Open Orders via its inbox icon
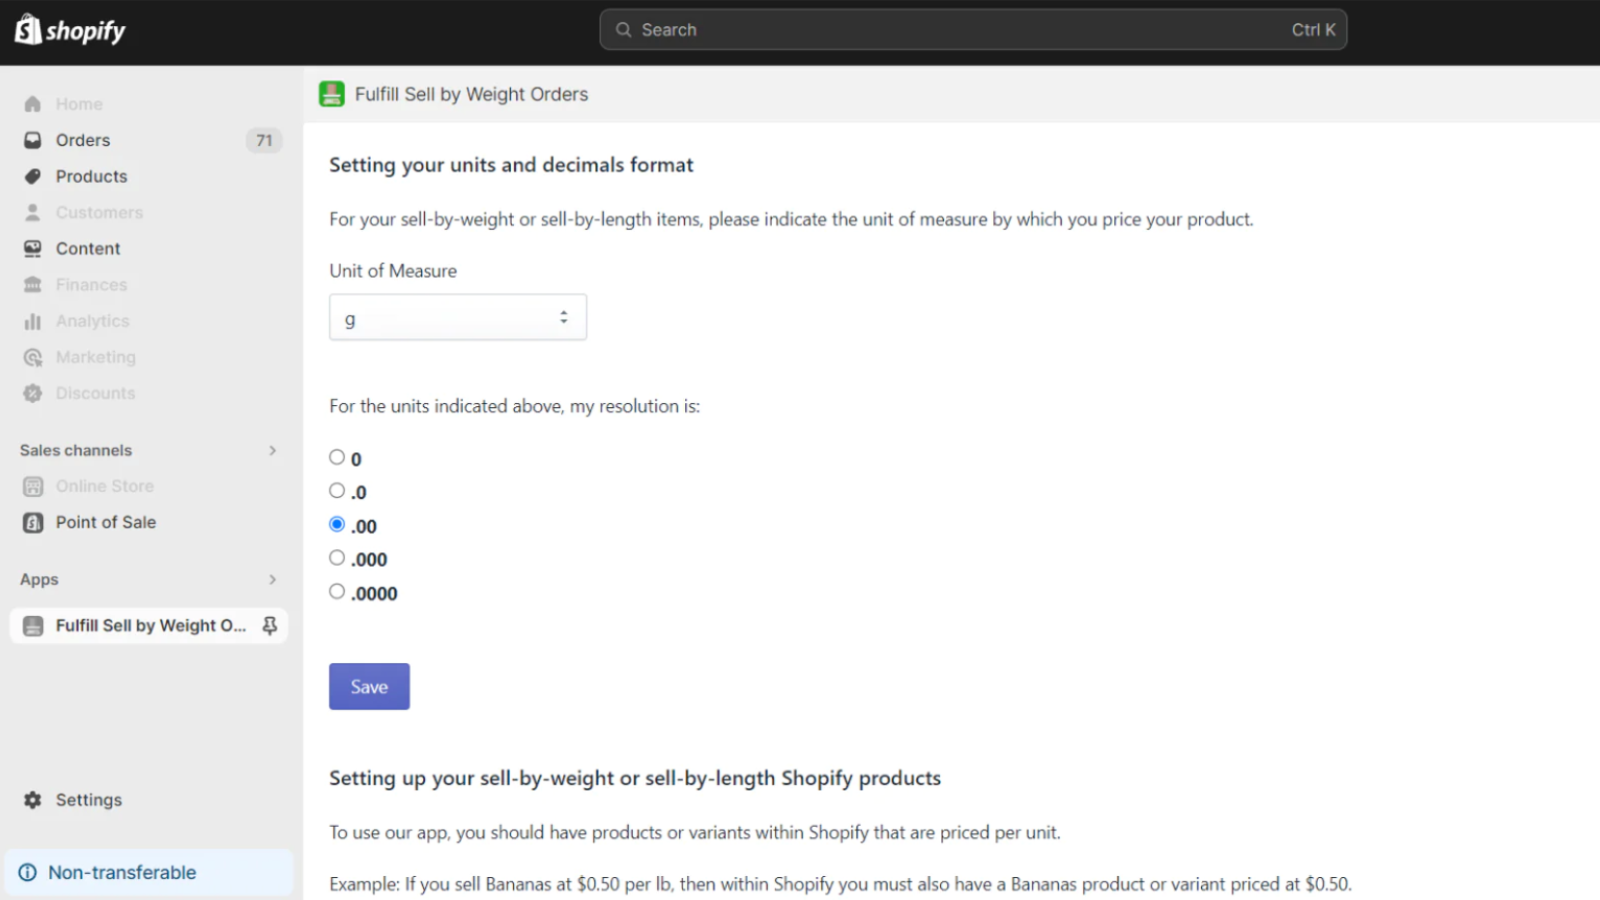1600x900 pixels. tap(33, 140)
